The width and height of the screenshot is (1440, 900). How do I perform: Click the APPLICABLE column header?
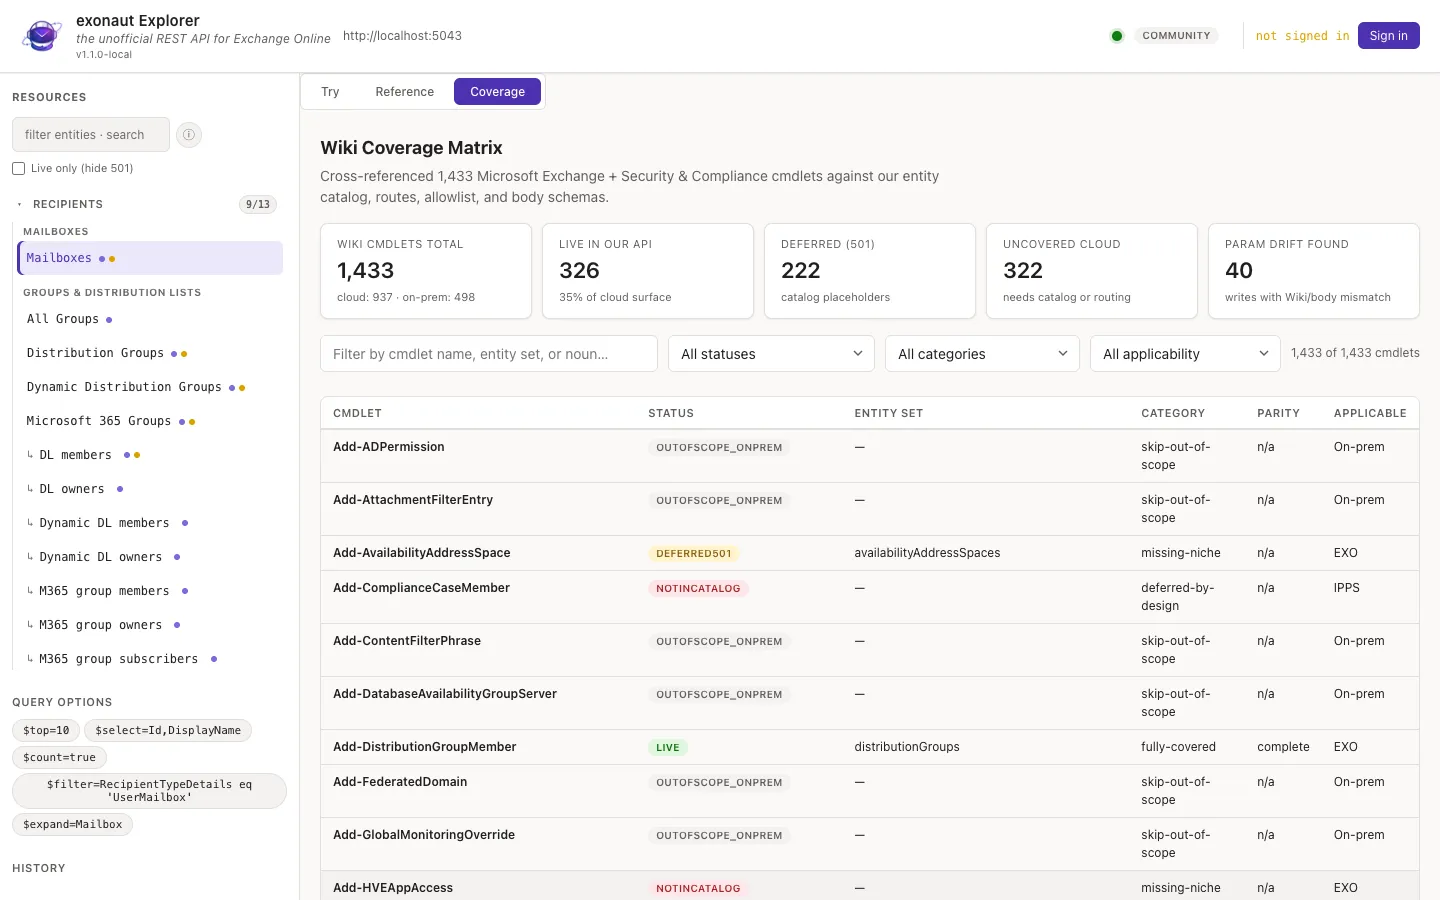(x=1370, y=413)
